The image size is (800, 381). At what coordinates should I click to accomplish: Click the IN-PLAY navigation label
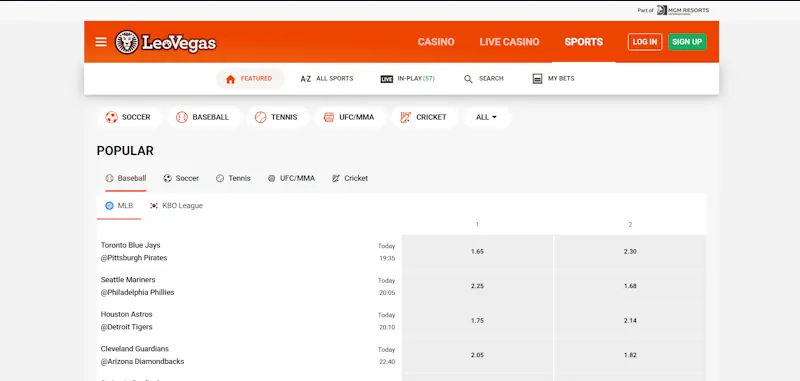(416, 79)
